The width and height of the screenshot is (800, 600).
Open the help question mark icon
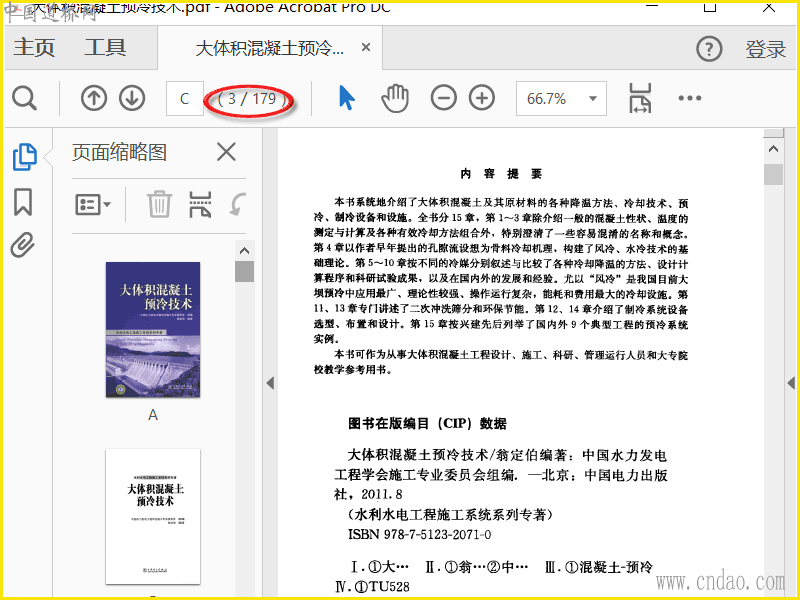[x=709, y=49]
